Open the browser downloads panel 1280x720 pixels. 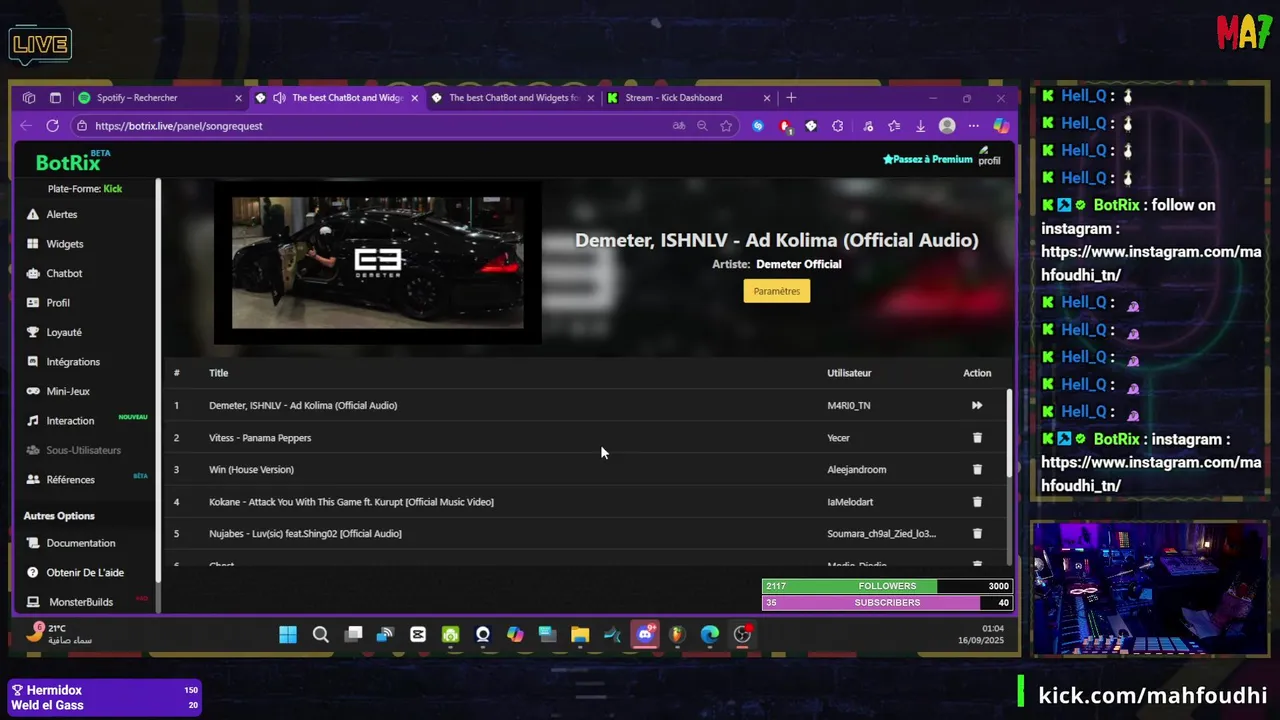point(920,126)
